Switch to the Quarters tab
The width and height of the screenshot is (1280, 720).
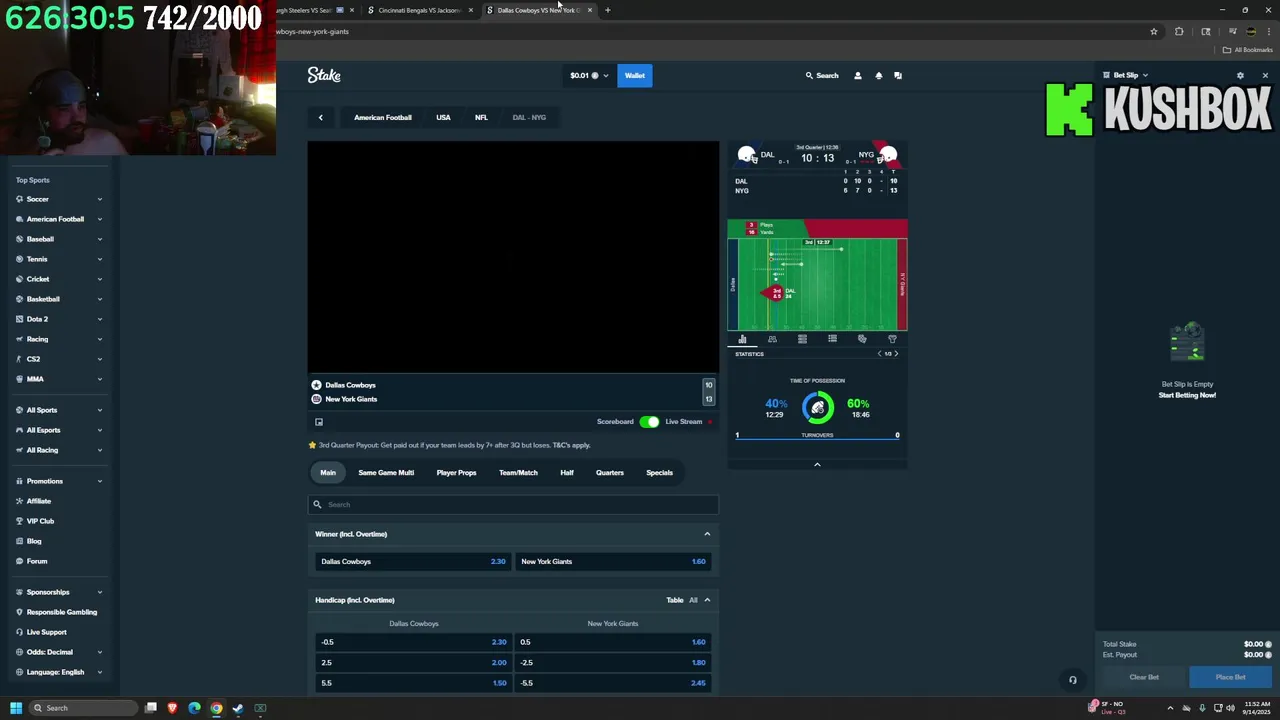(x=610, y=473)
